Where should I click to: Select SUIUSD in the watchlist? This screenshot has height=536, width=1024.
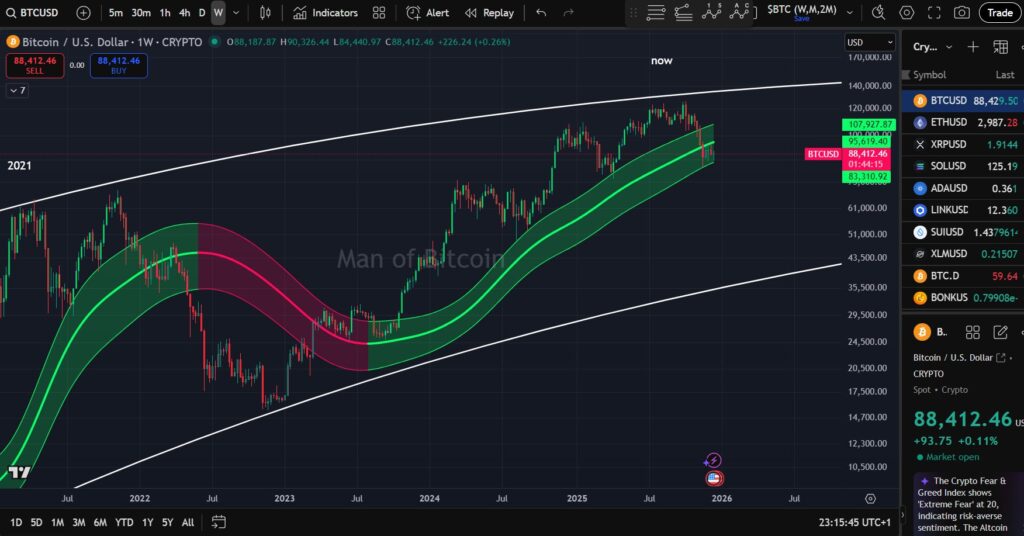(963, 232)
